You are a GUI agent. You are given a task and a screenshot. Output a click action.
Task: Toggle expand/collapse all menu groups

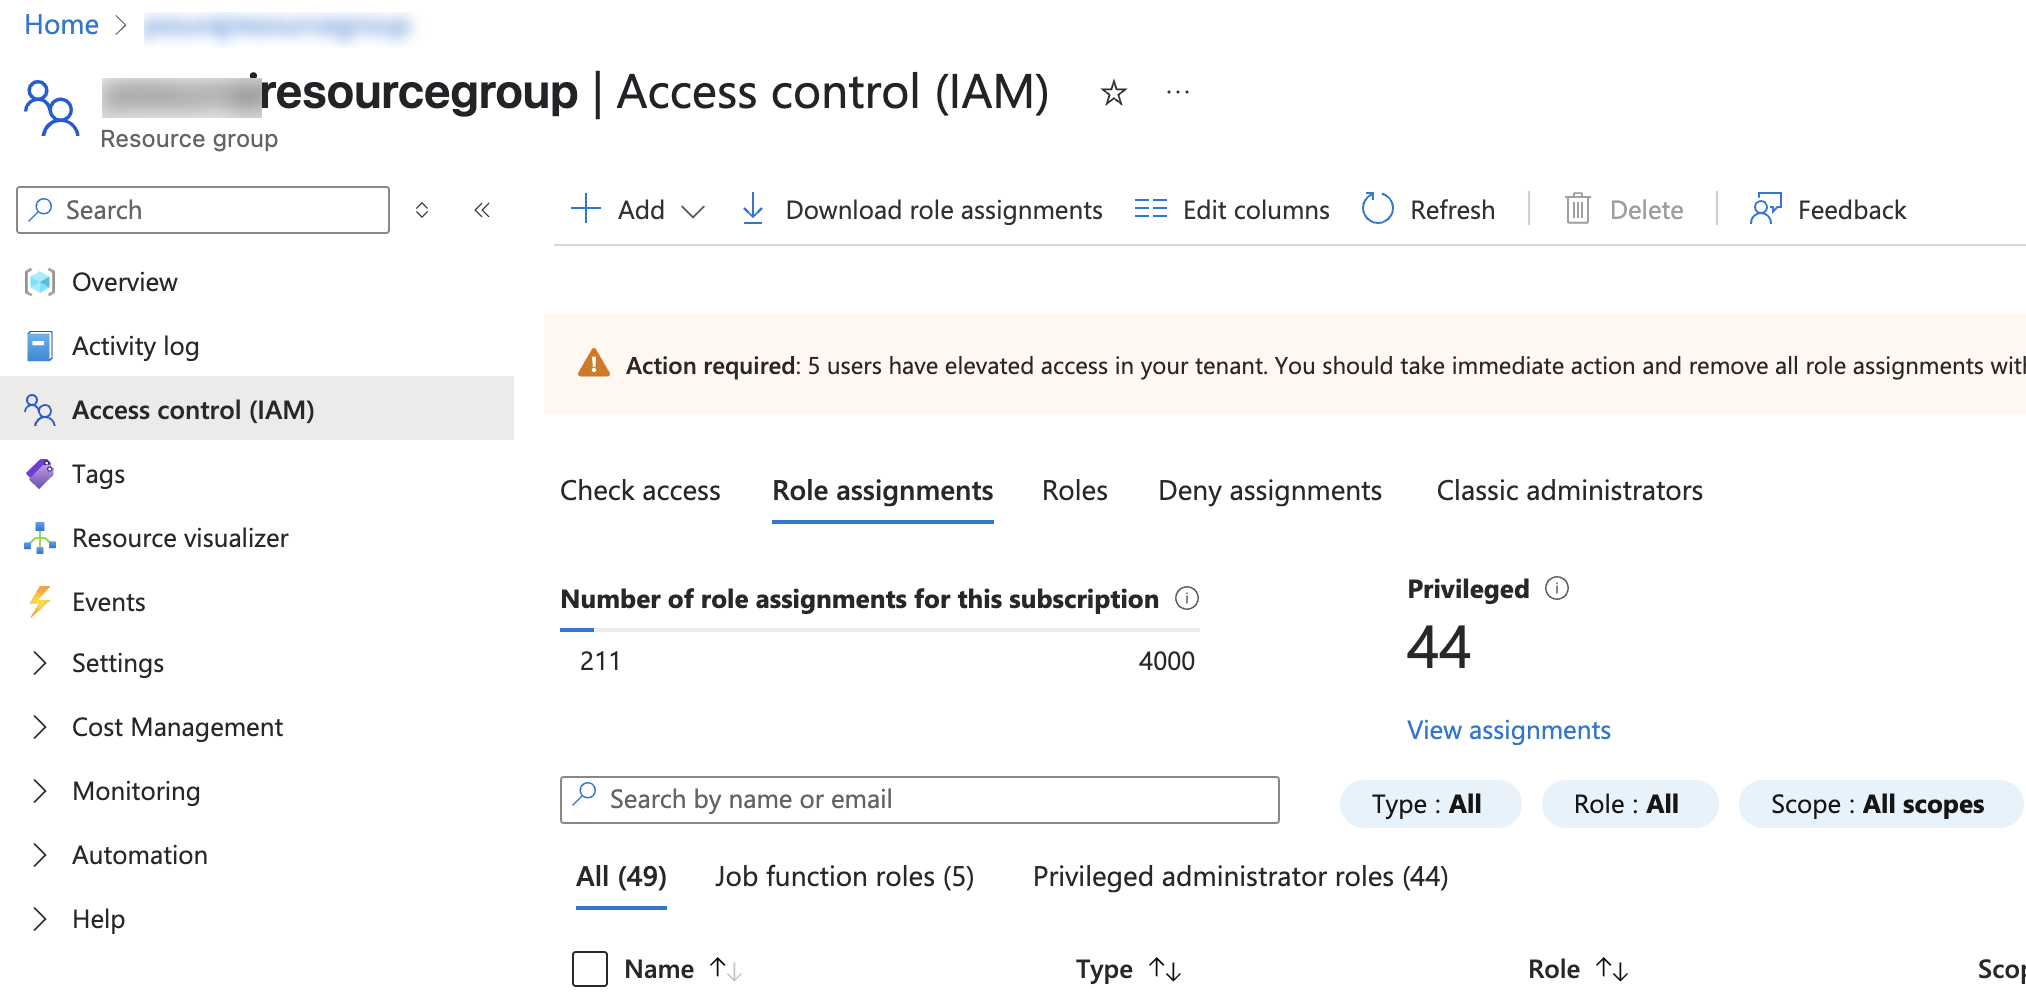click(422, 210)
